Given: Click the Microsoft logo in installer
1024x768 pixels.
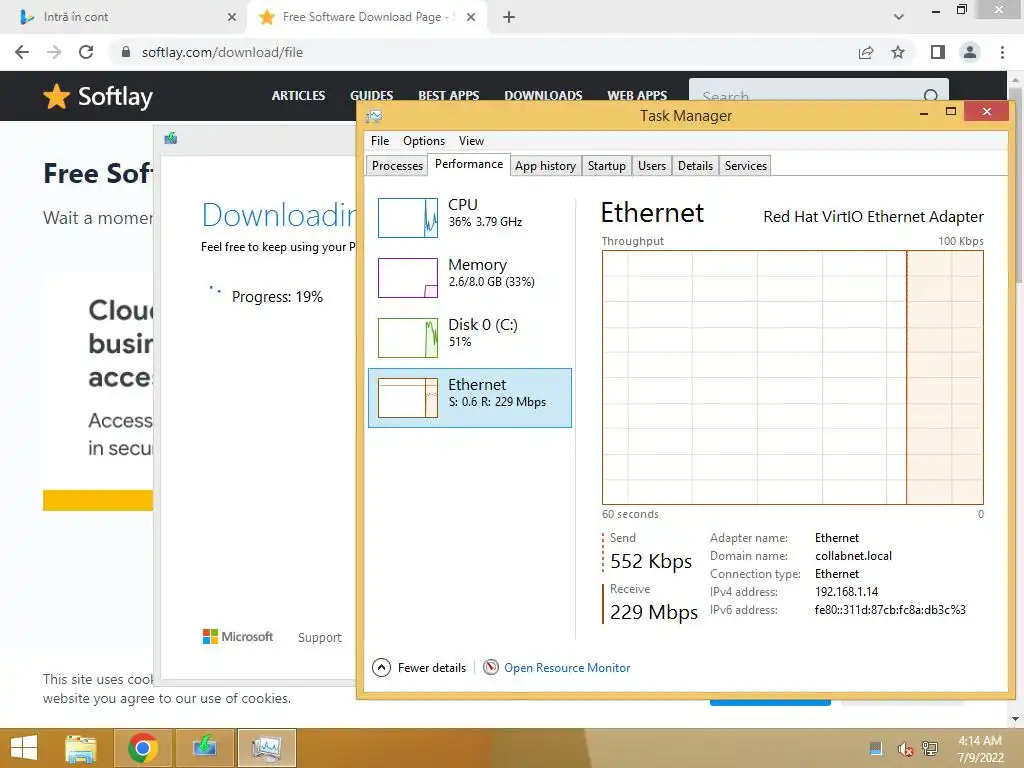Looking at the screenshot, I should [238, 637].
